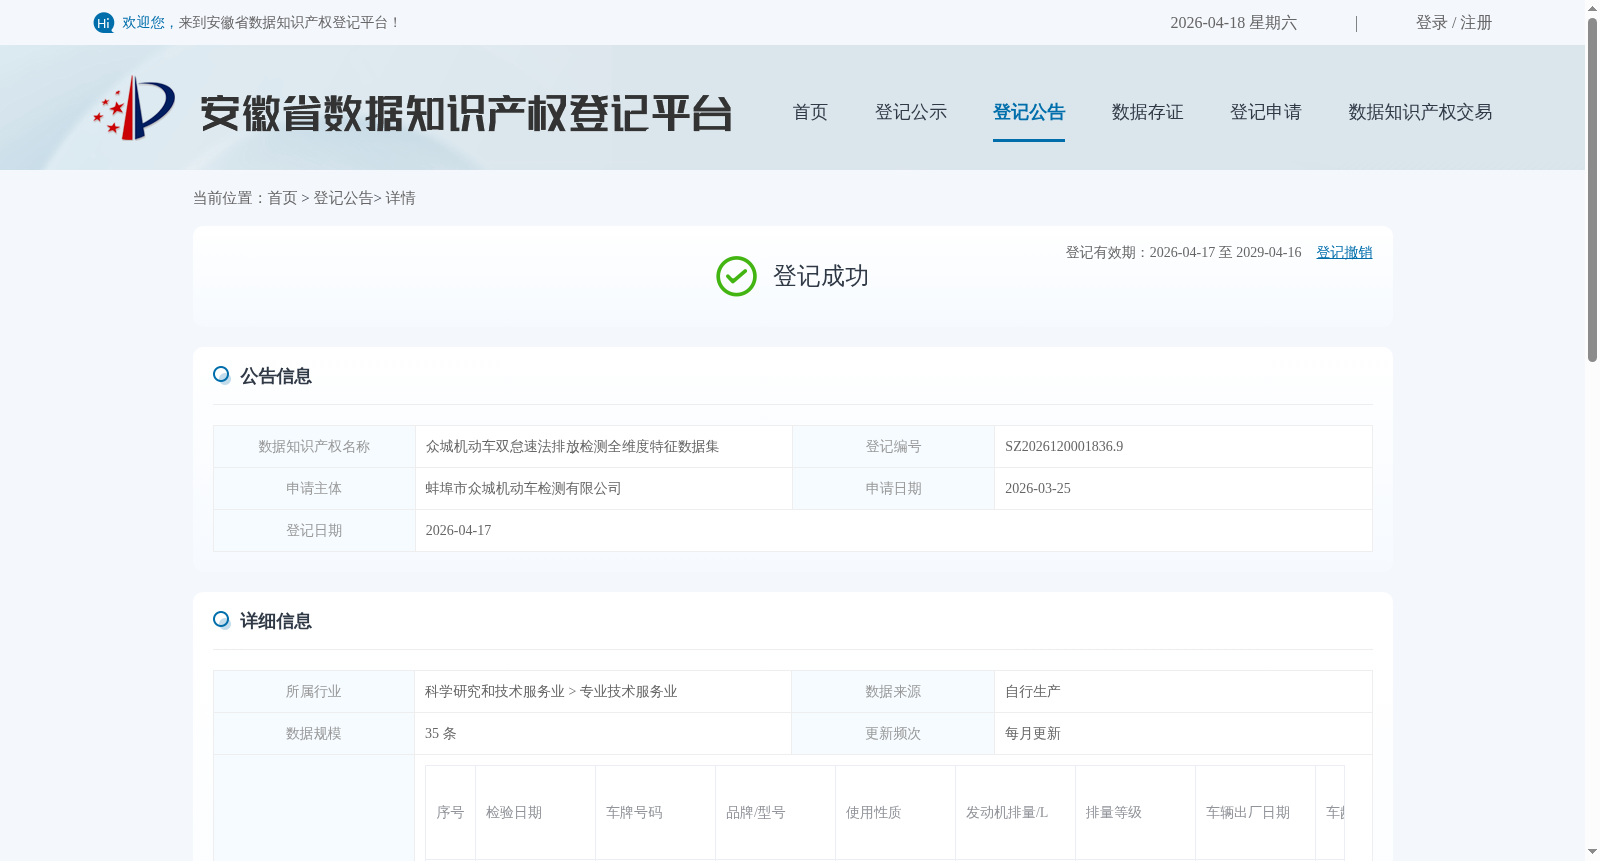
Task: Click the 登记日期 label cell
Action: point(314,530)
